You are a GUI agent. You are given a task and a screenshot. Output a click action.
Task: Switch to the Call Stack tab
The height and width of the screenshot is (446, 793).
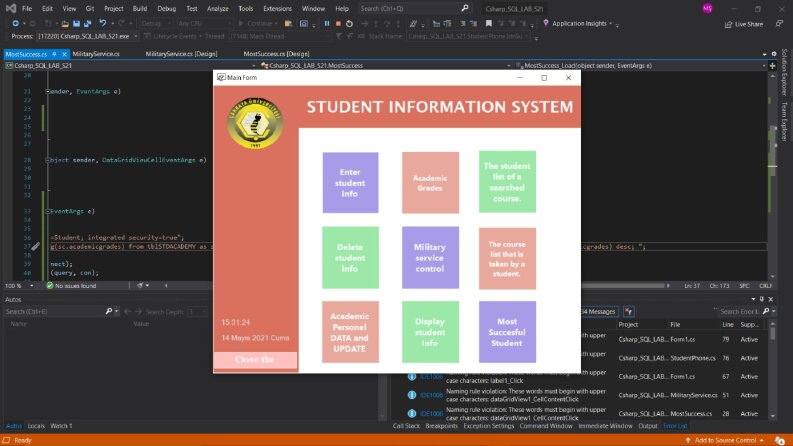406,426
